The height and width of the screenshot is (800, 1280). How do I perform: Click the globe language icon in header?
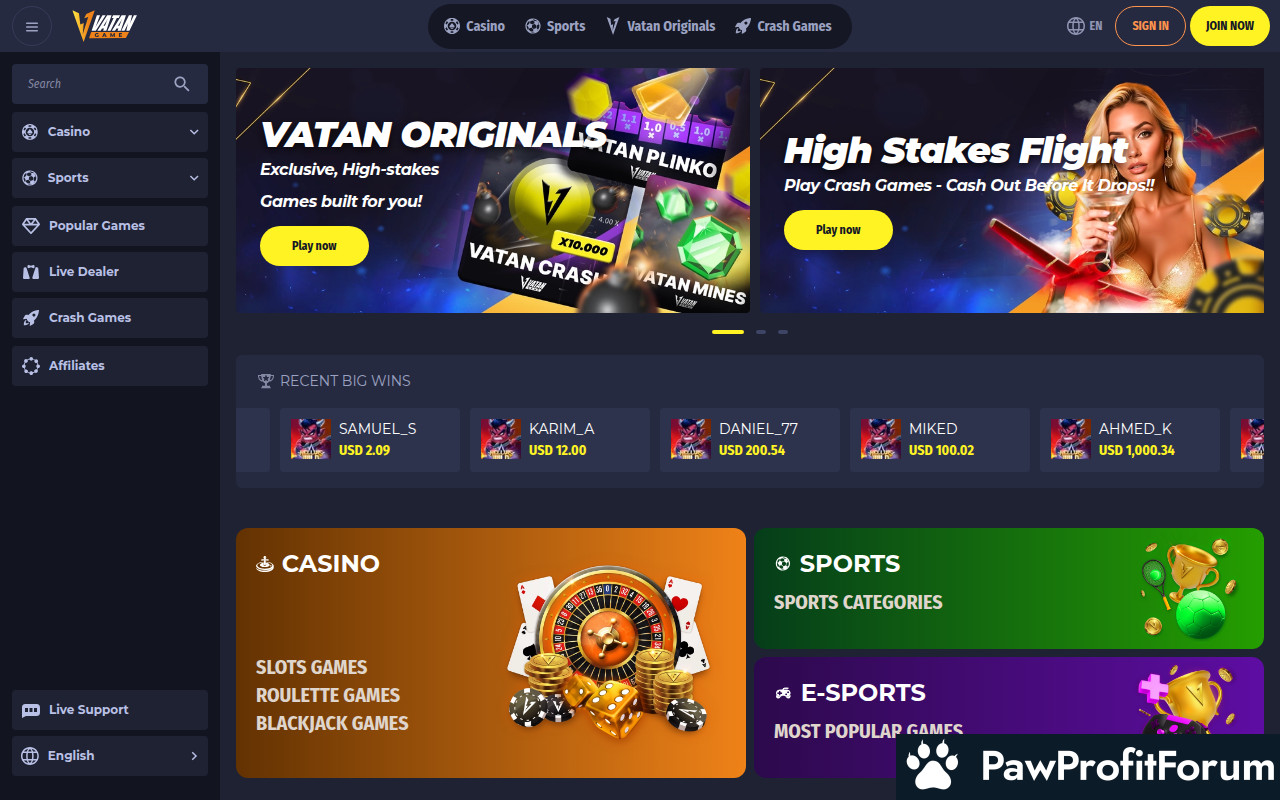[1076, 26]
